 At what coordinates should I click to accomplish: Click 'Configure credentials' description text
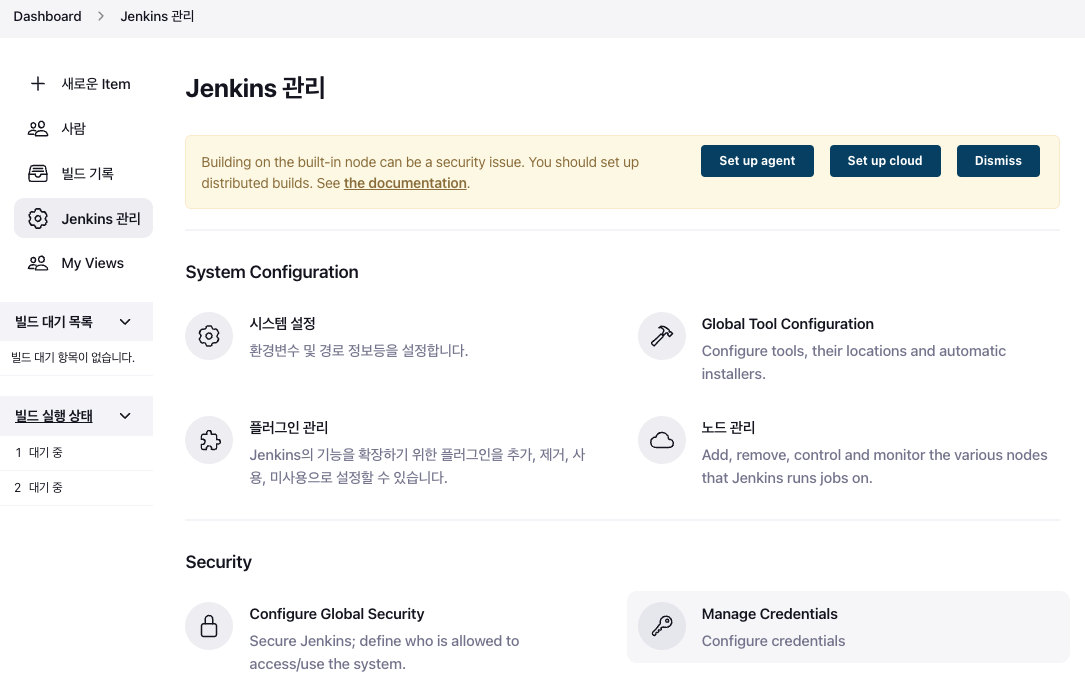pos(773,641)
